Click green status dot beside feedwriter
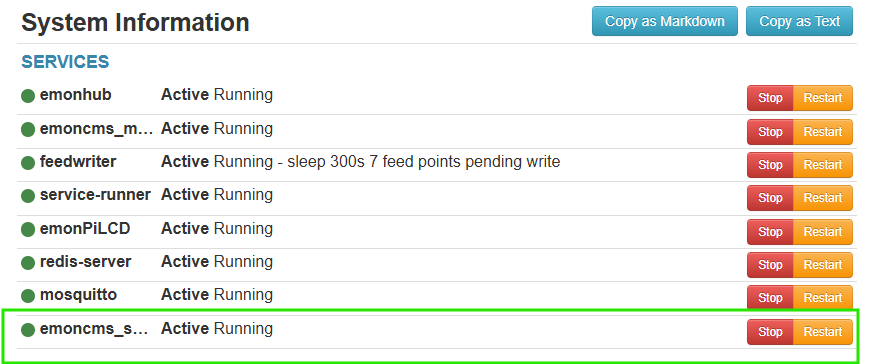The width and height of the screenshot is (874, 364). coord(28,163)
